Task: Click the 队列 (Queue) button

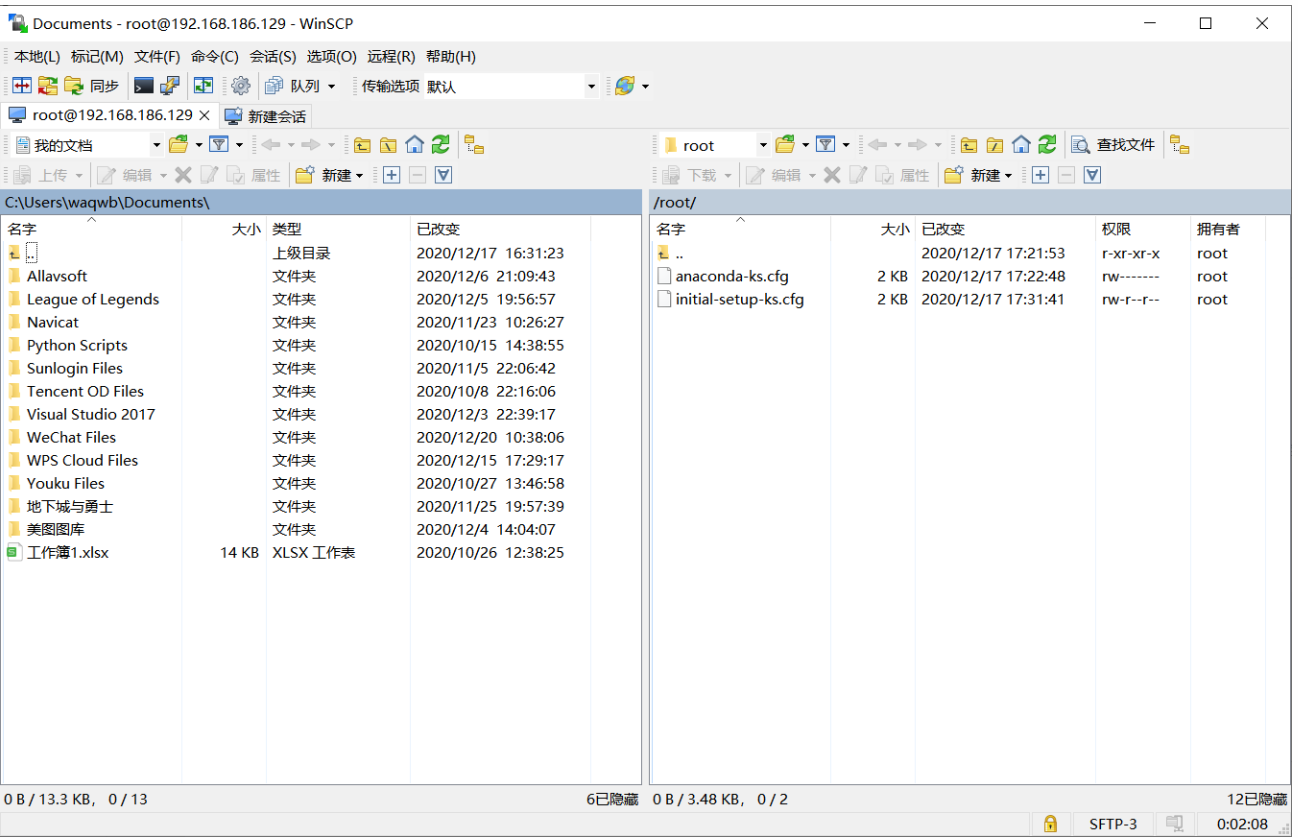Action: [x=294, y=86]
